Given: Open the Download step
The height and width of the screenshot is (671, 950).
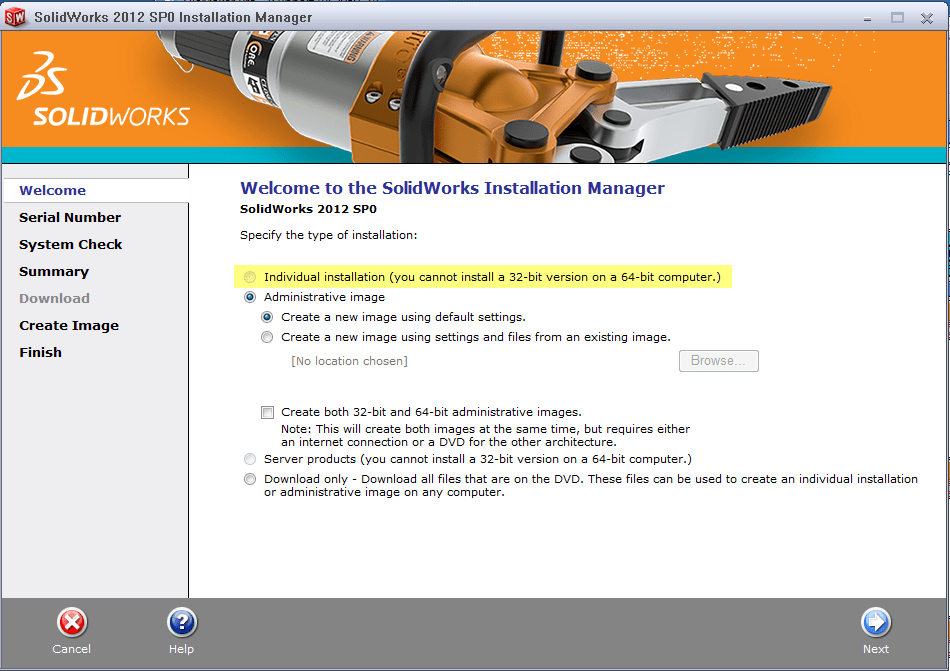Looking at the screenshot, I should coord(55,299).
